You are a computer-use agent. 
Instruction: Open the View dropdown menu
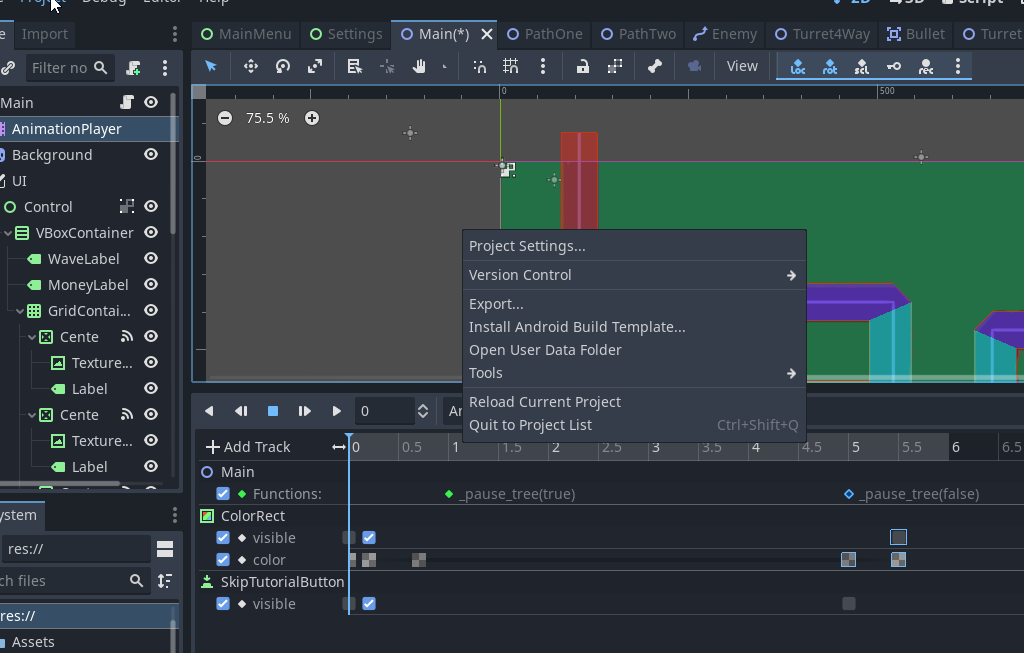[x=742, y=66]
